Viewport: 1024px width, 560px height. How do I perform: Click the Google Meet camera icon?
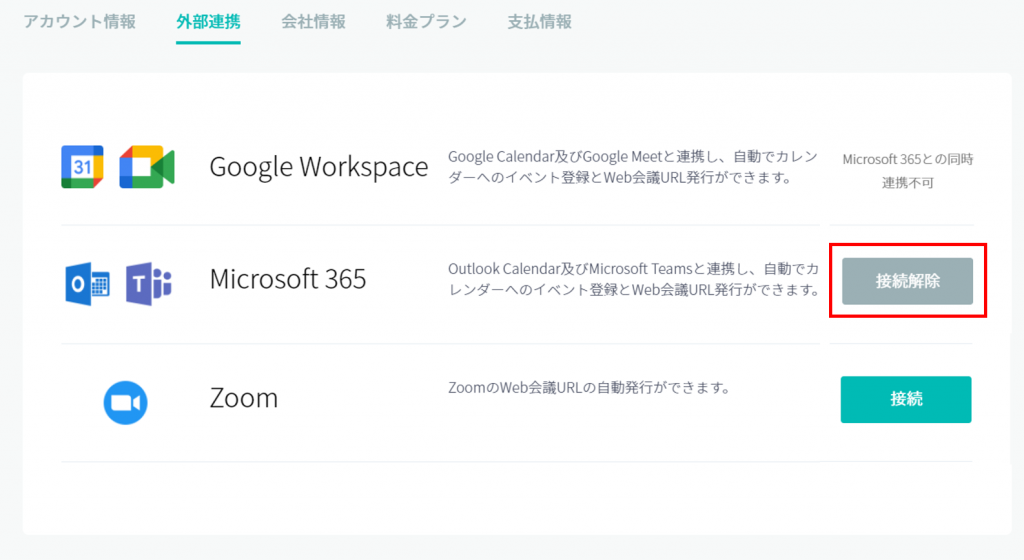146,167
